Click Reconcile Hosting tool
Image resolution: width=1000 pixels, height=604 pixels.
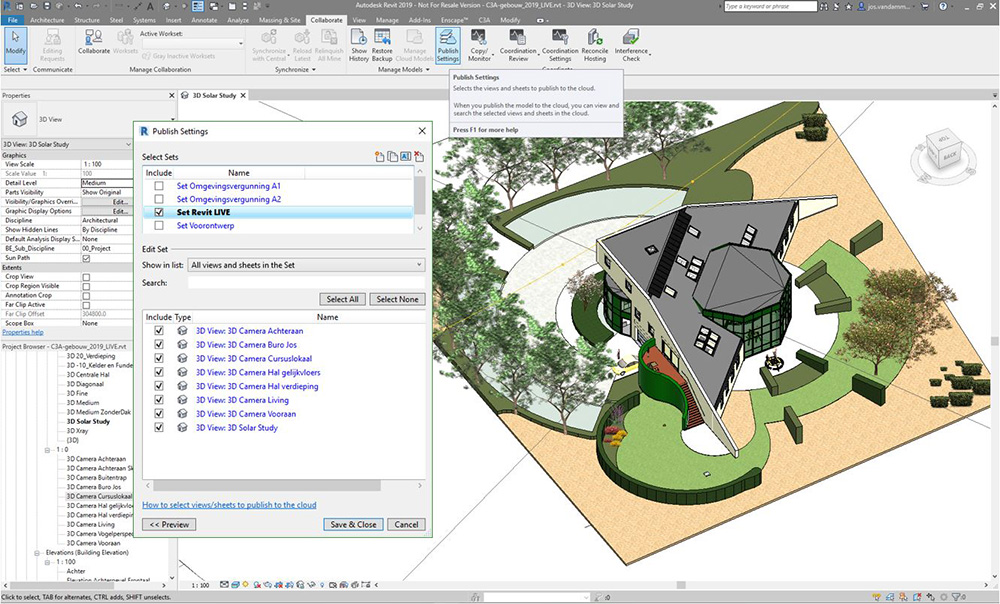pos(594,45)
